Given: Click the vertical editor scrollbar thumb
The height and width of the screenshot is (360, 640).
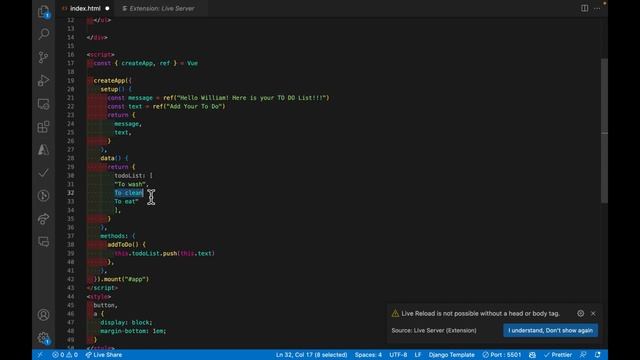Looking at the screenshot, I should 604,131.
